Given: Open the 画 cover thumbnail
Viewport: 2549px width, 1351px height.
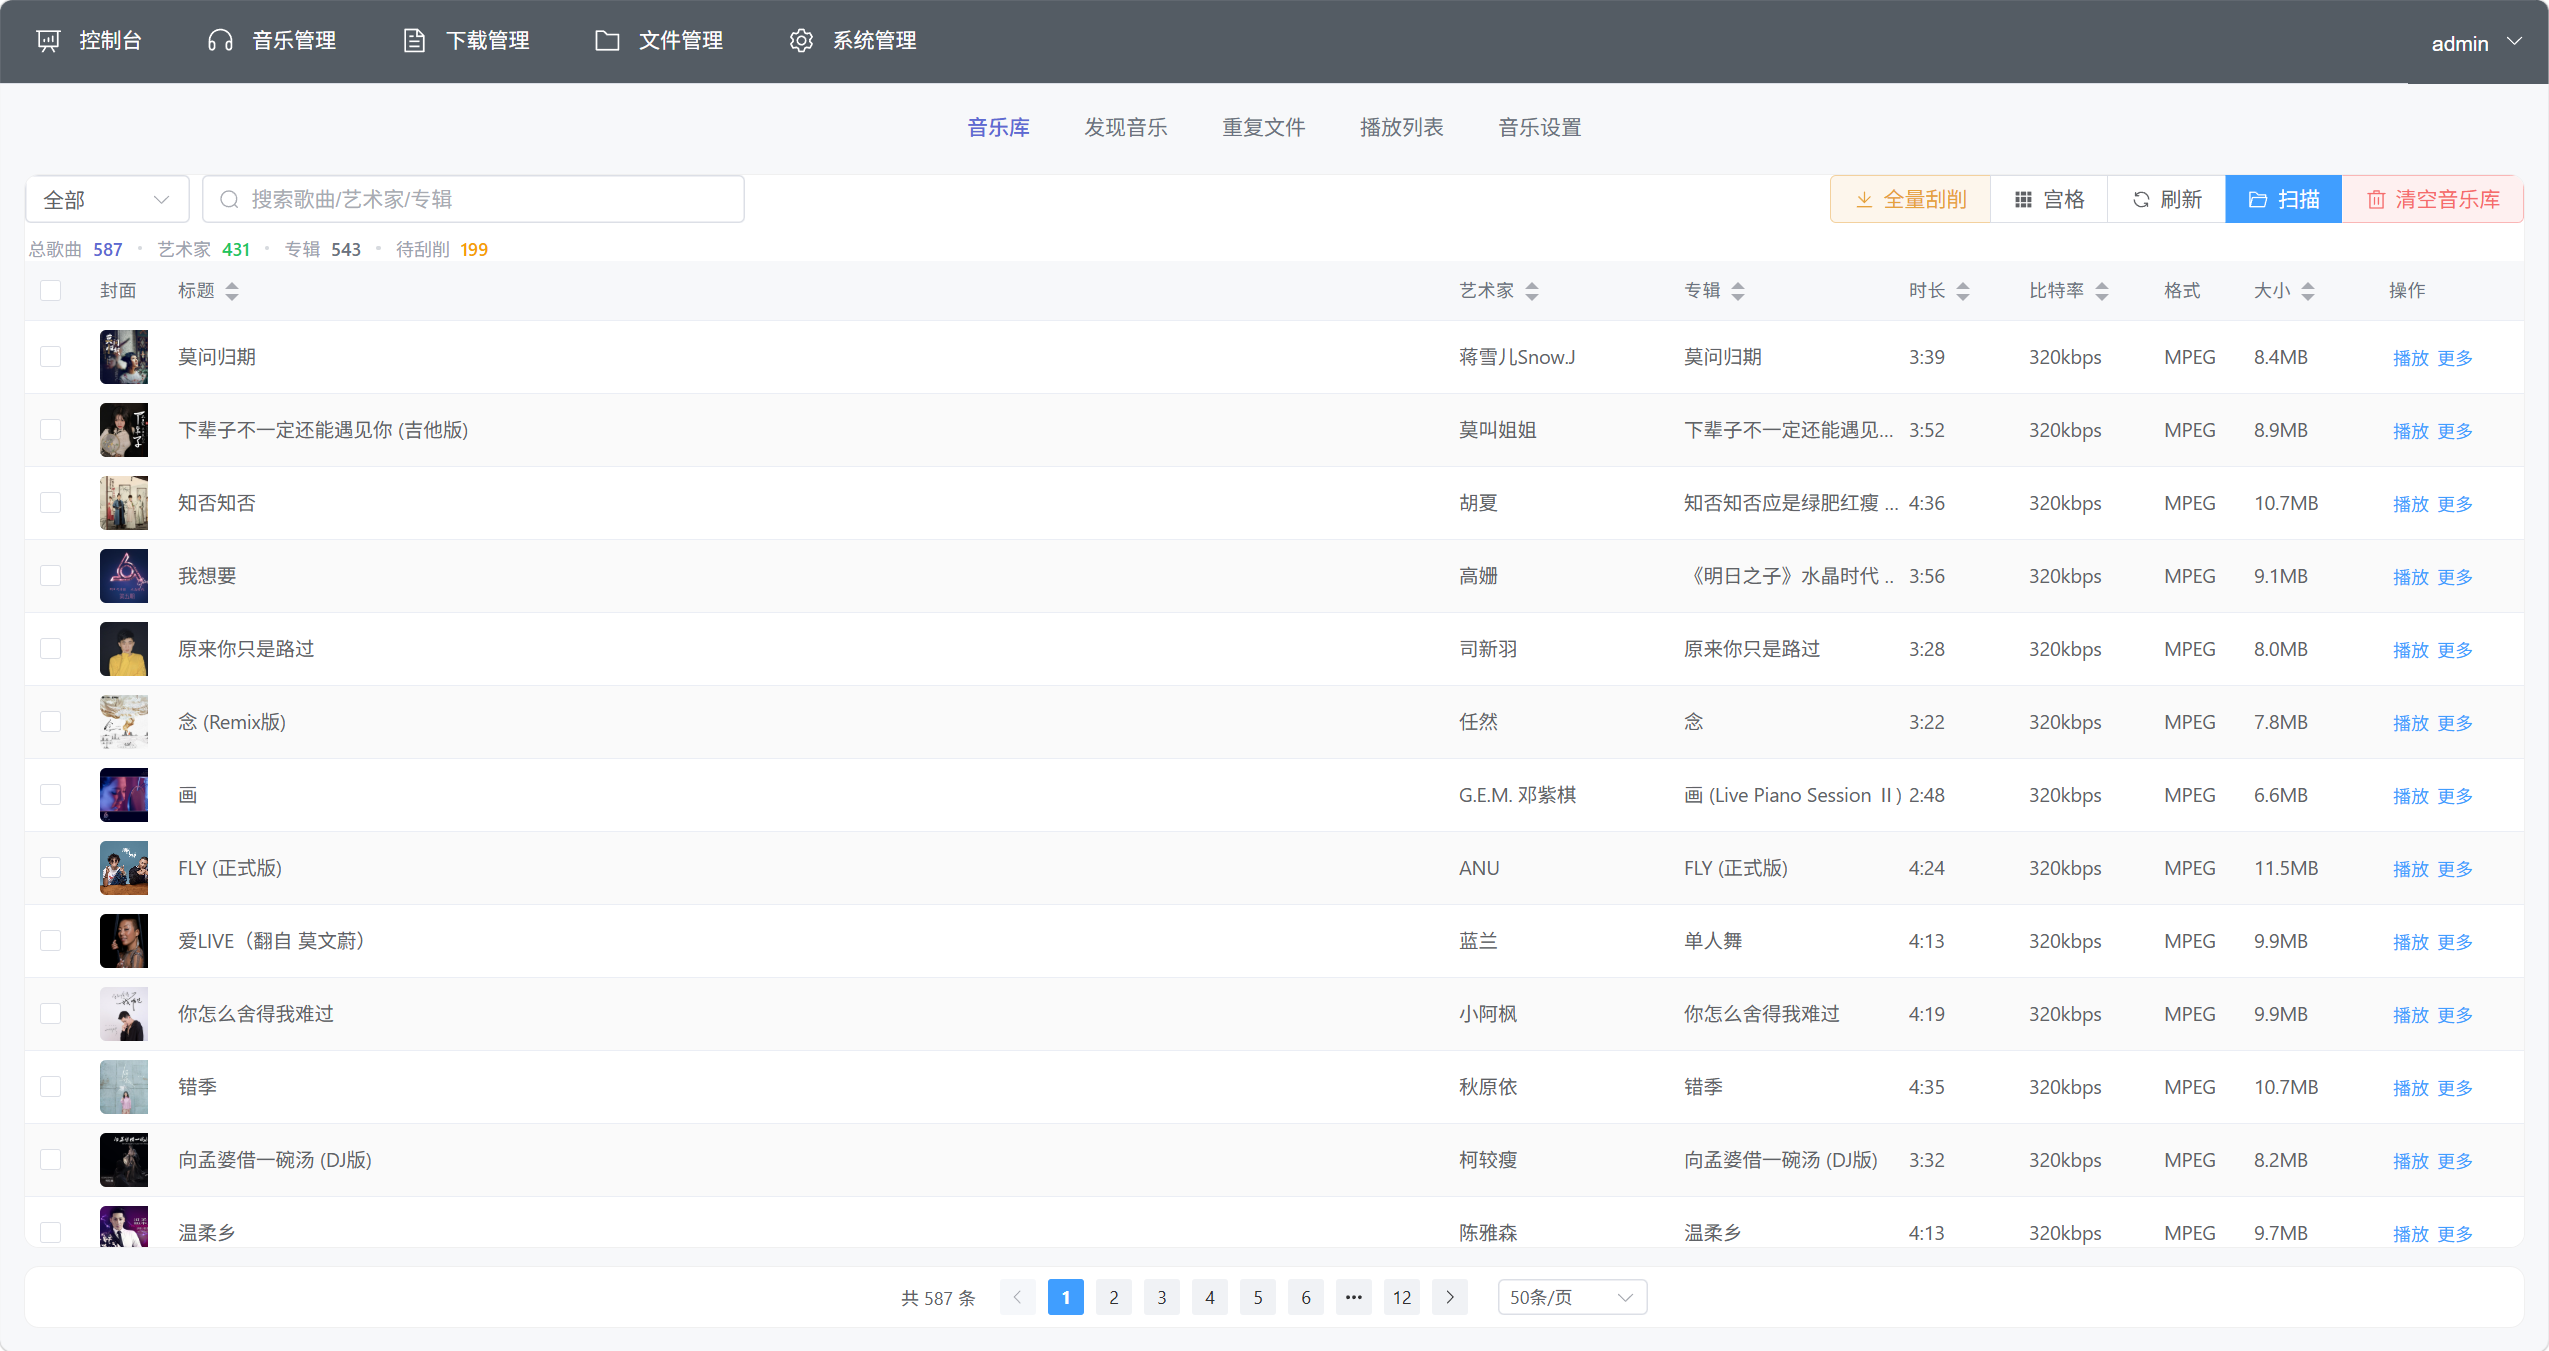Looking at the screenshot, I should [x=124, y=795].
